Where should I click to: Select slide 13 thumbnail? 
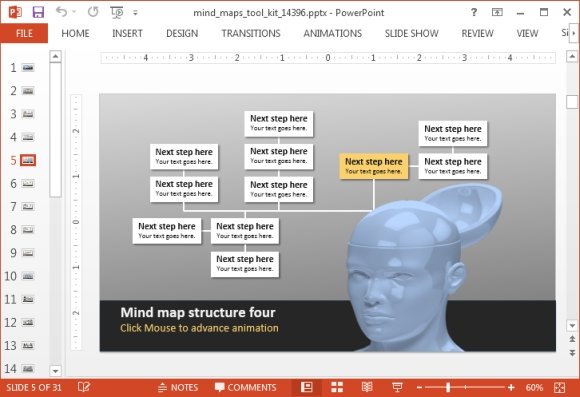(x=28, y=346)
